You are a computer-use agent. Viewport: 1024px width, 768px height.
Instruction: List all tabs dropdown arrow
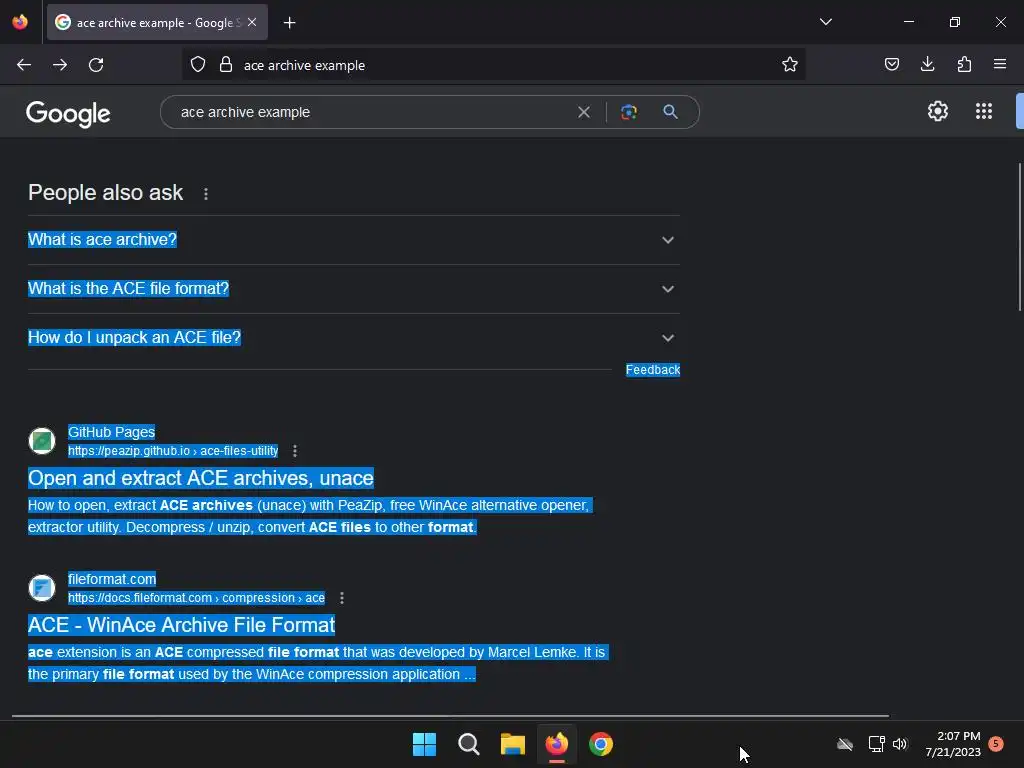(x=825, y=22)
